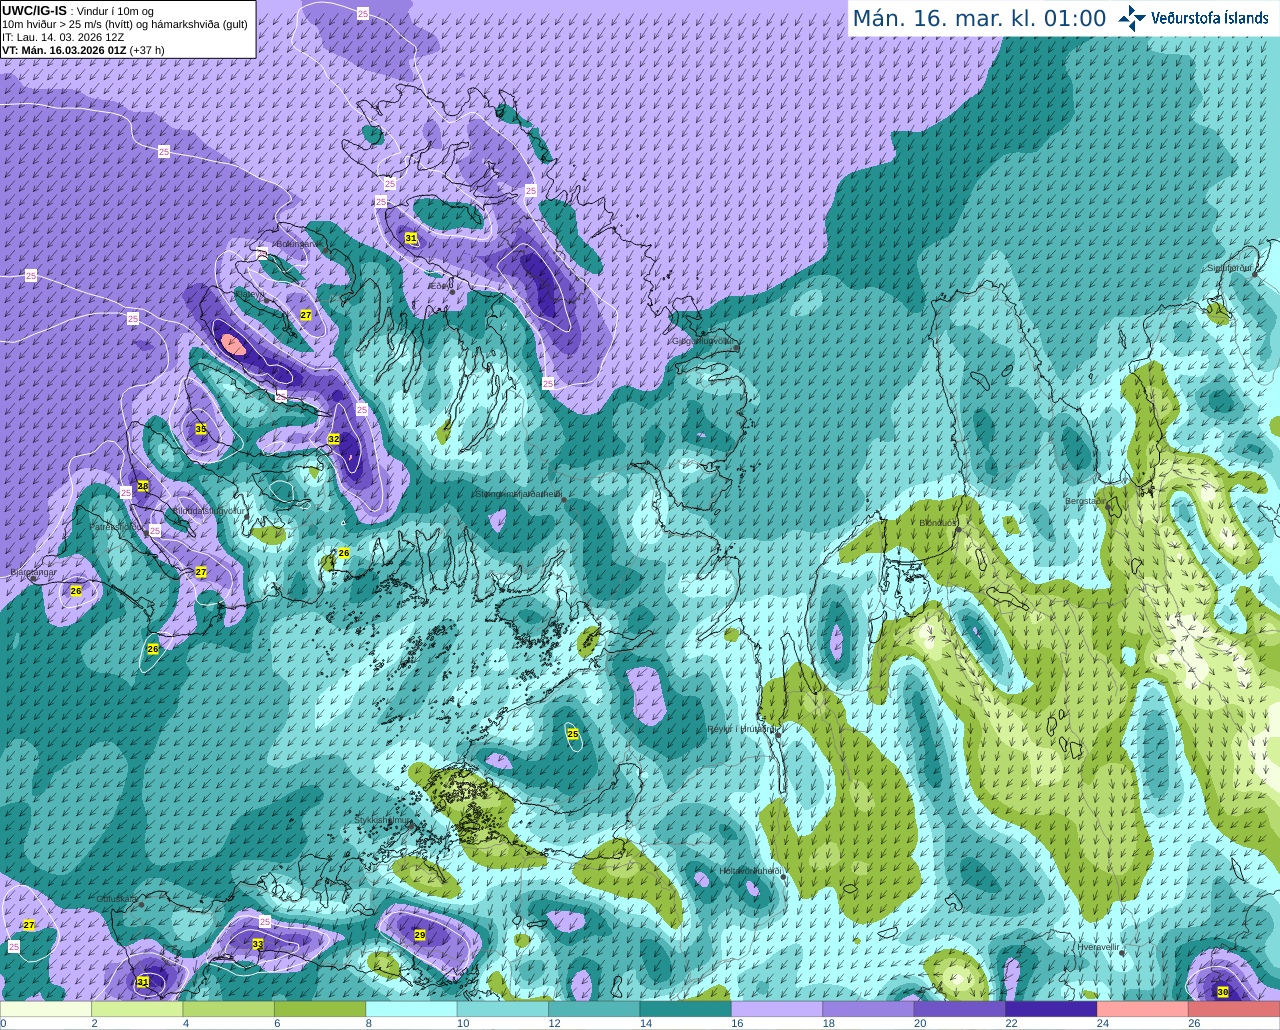The image size is (1280, 1030).
Task: Click the yellow 30 gust marker
Action: 1223,992
